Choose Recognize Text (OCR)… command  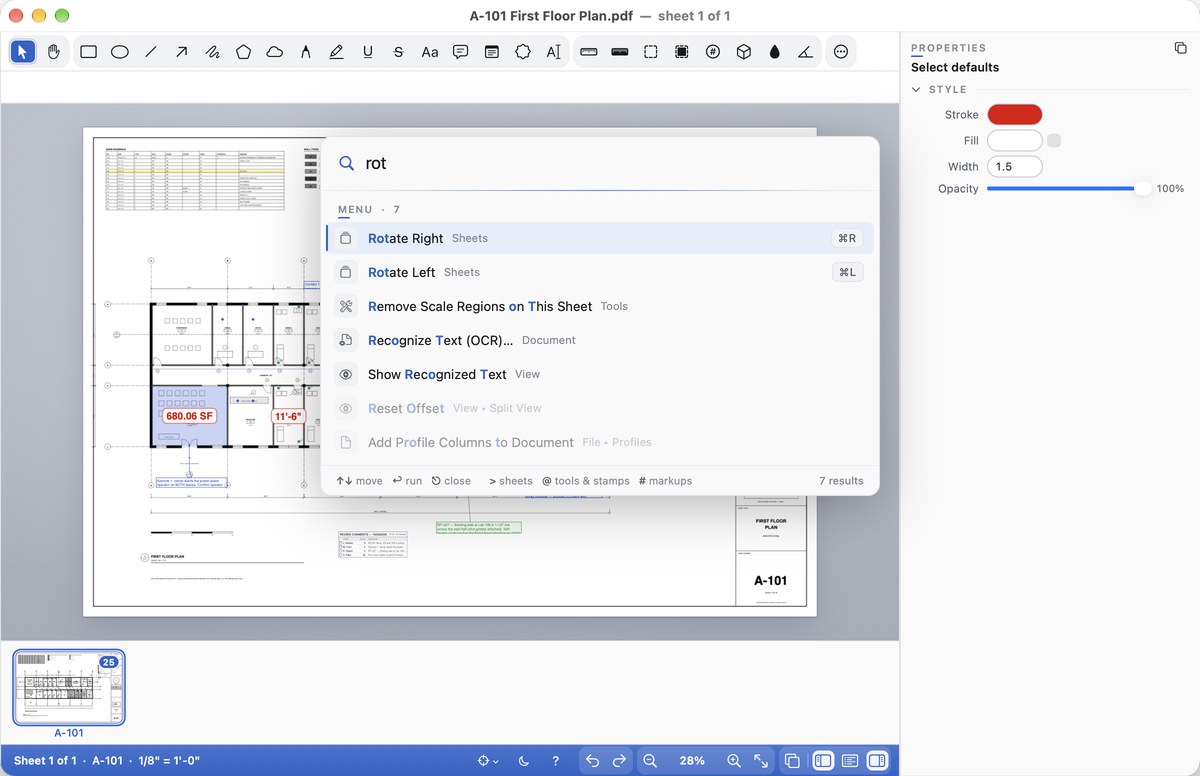tap(600, 340)
